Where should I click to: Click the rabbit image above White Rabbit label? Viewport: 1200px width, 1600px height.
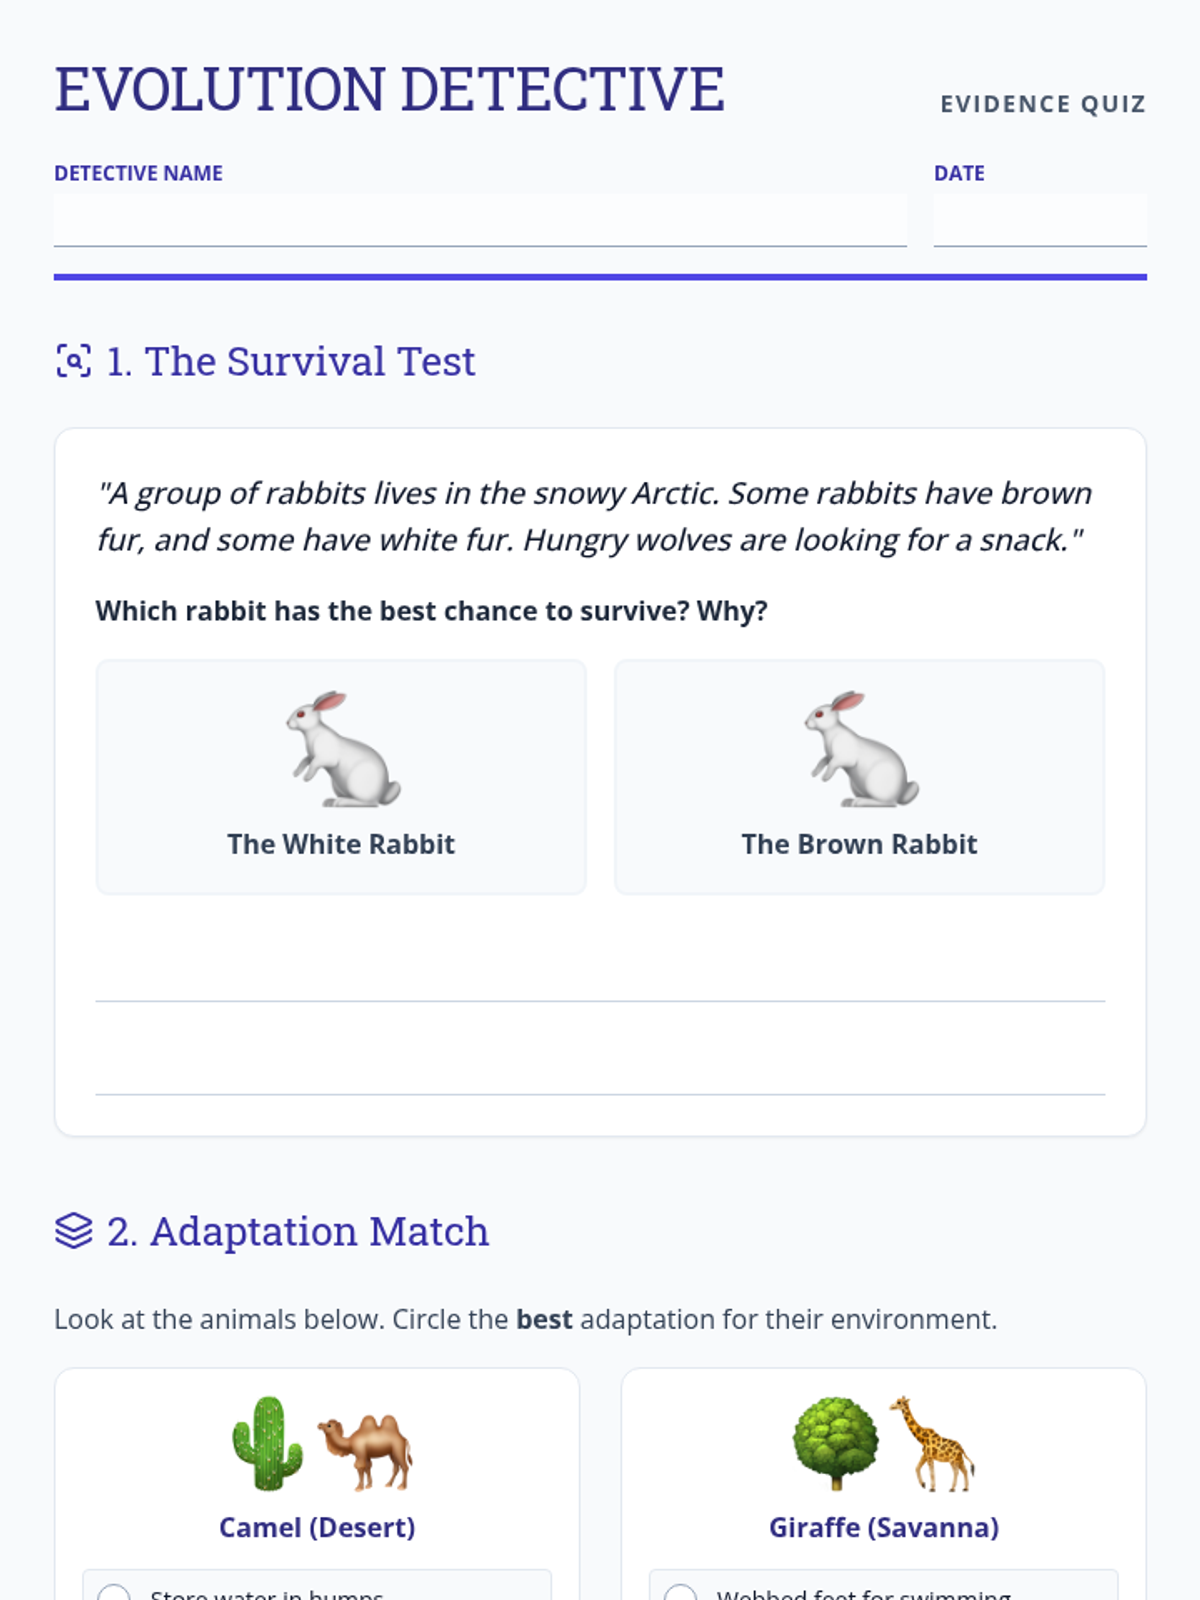point(342,749)
